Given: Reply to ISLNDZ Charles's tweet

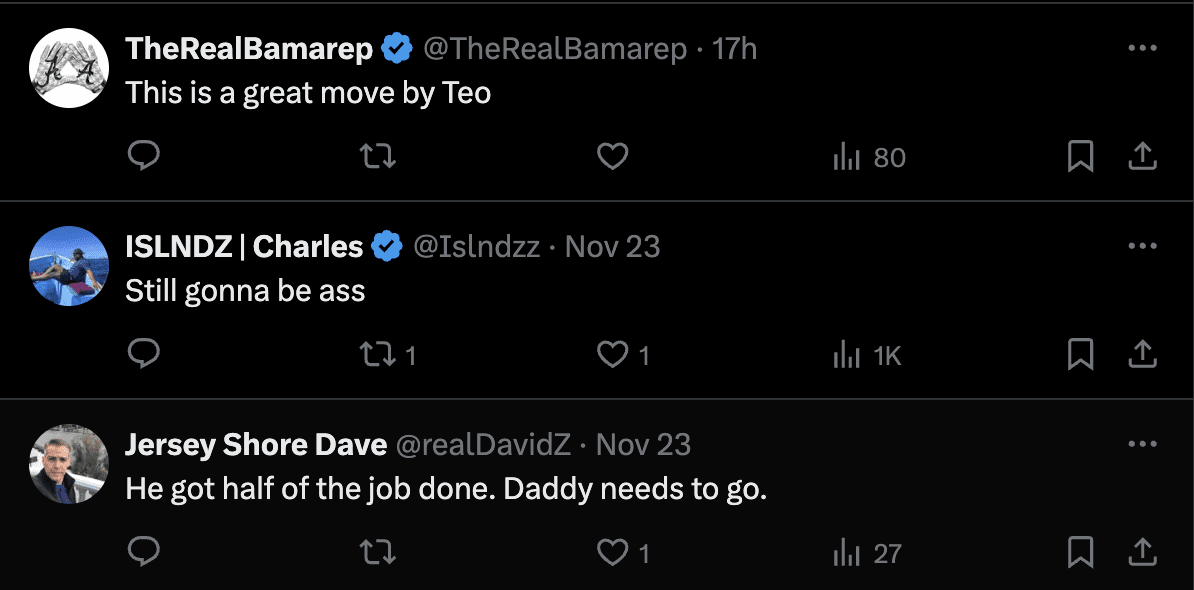Looking at the screenshot, I should (143, 354).
